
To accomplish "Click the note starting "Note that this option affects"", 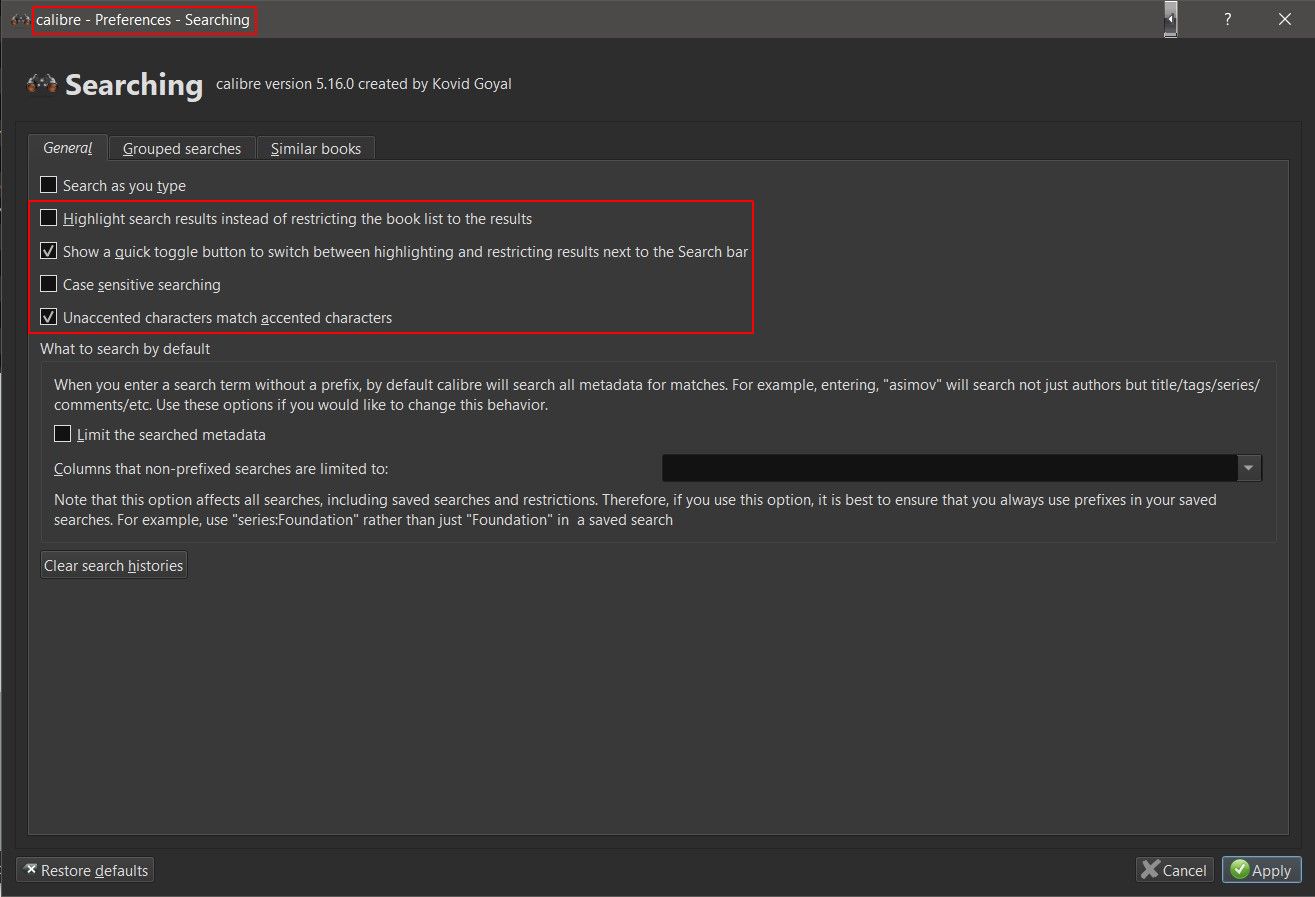I will coord(635,509).
